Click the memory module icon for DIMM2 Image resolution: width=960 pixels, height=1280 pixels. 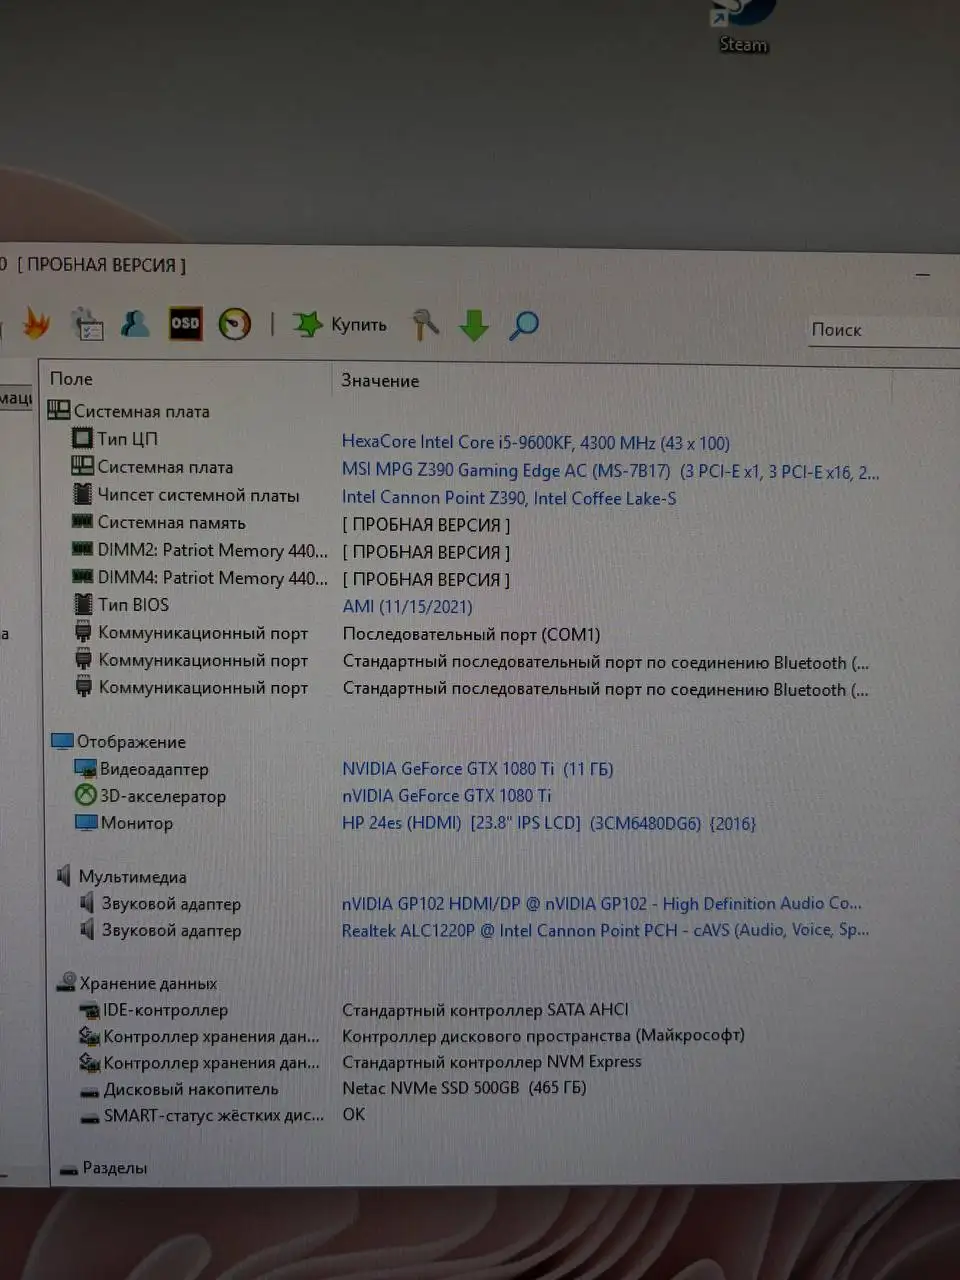coord(84,548)
